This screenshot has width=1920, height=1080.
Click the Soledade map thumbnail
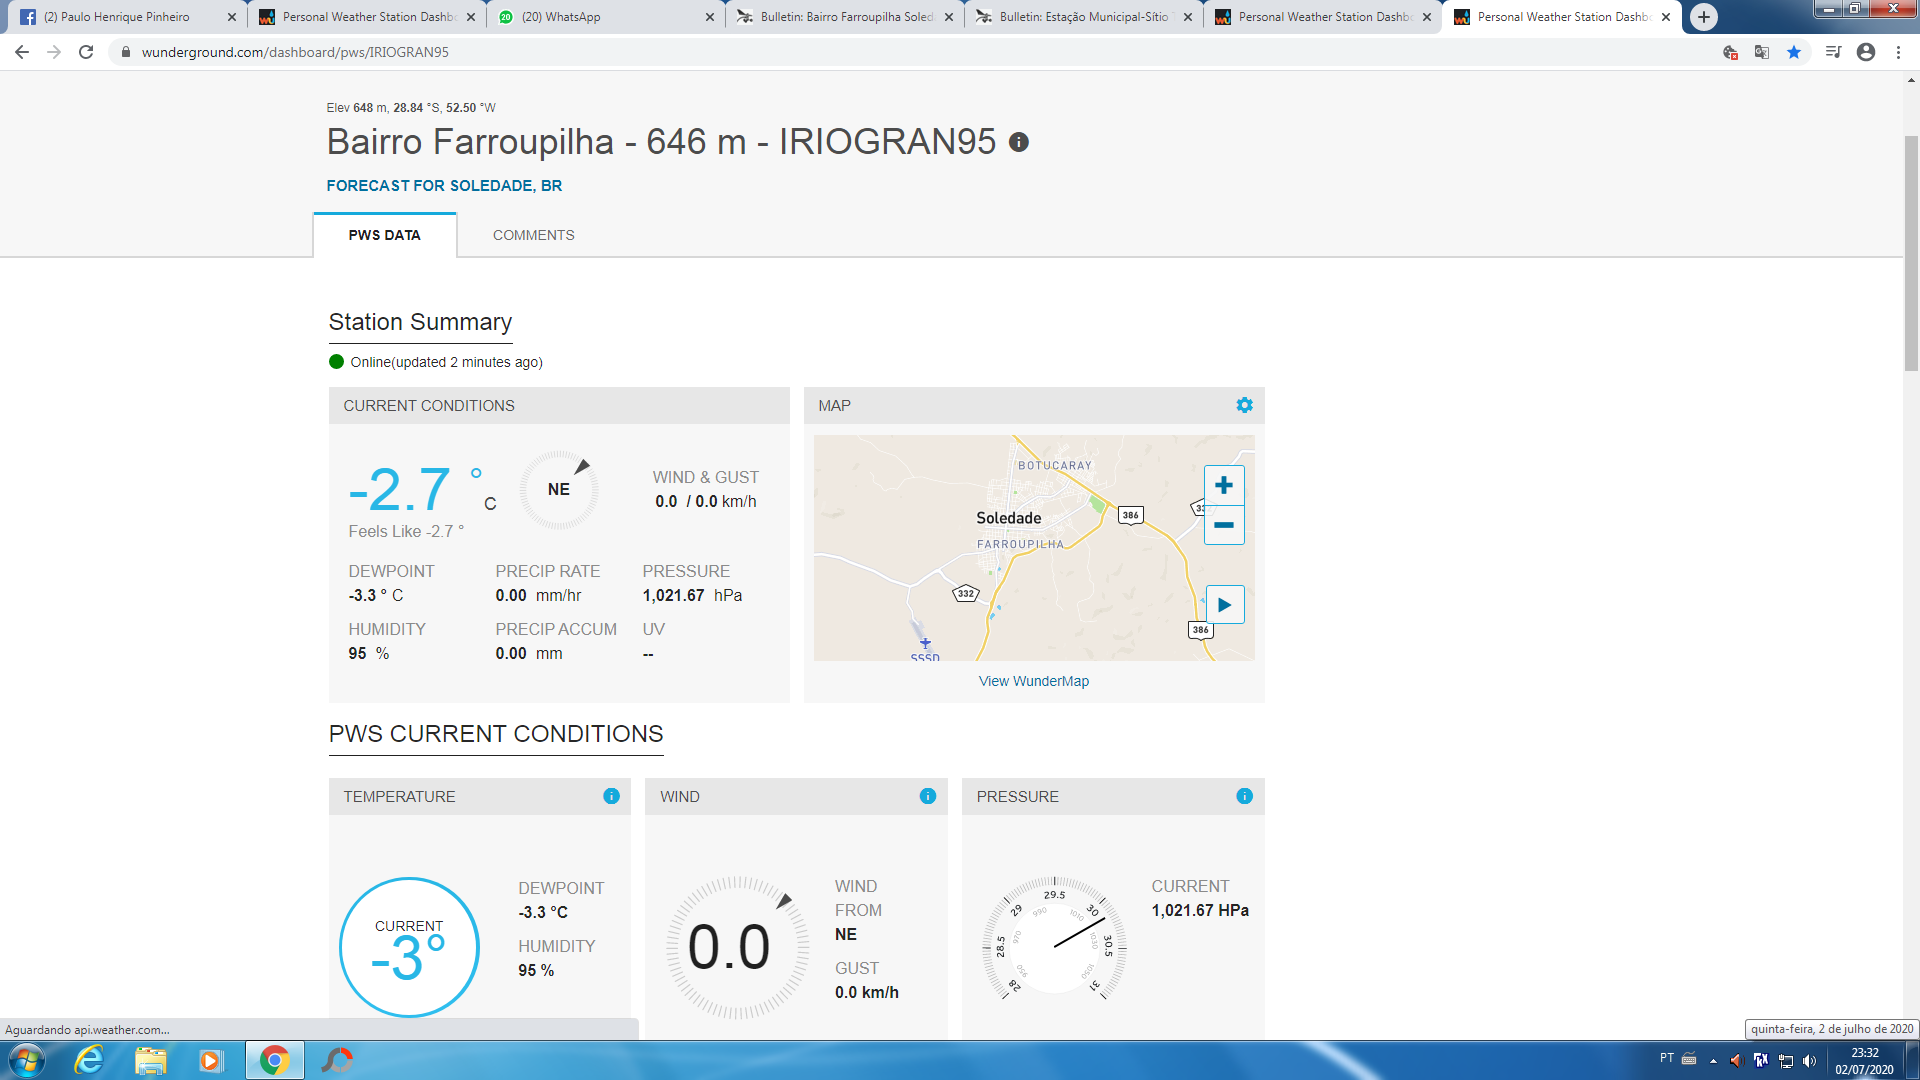click(1034, 548)
